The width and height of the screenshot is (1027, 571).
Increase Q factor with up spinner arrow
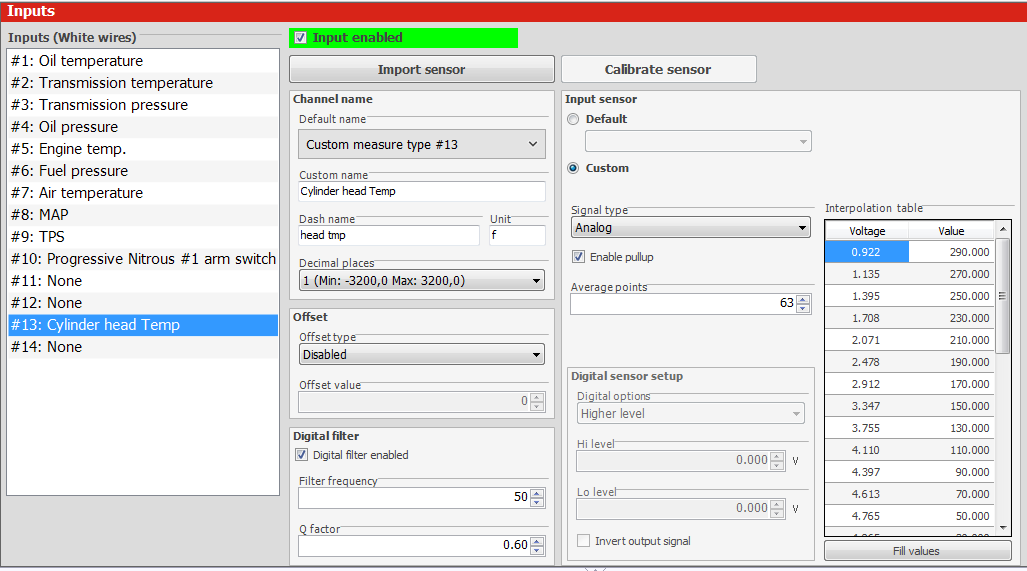[x=537, y=541]
